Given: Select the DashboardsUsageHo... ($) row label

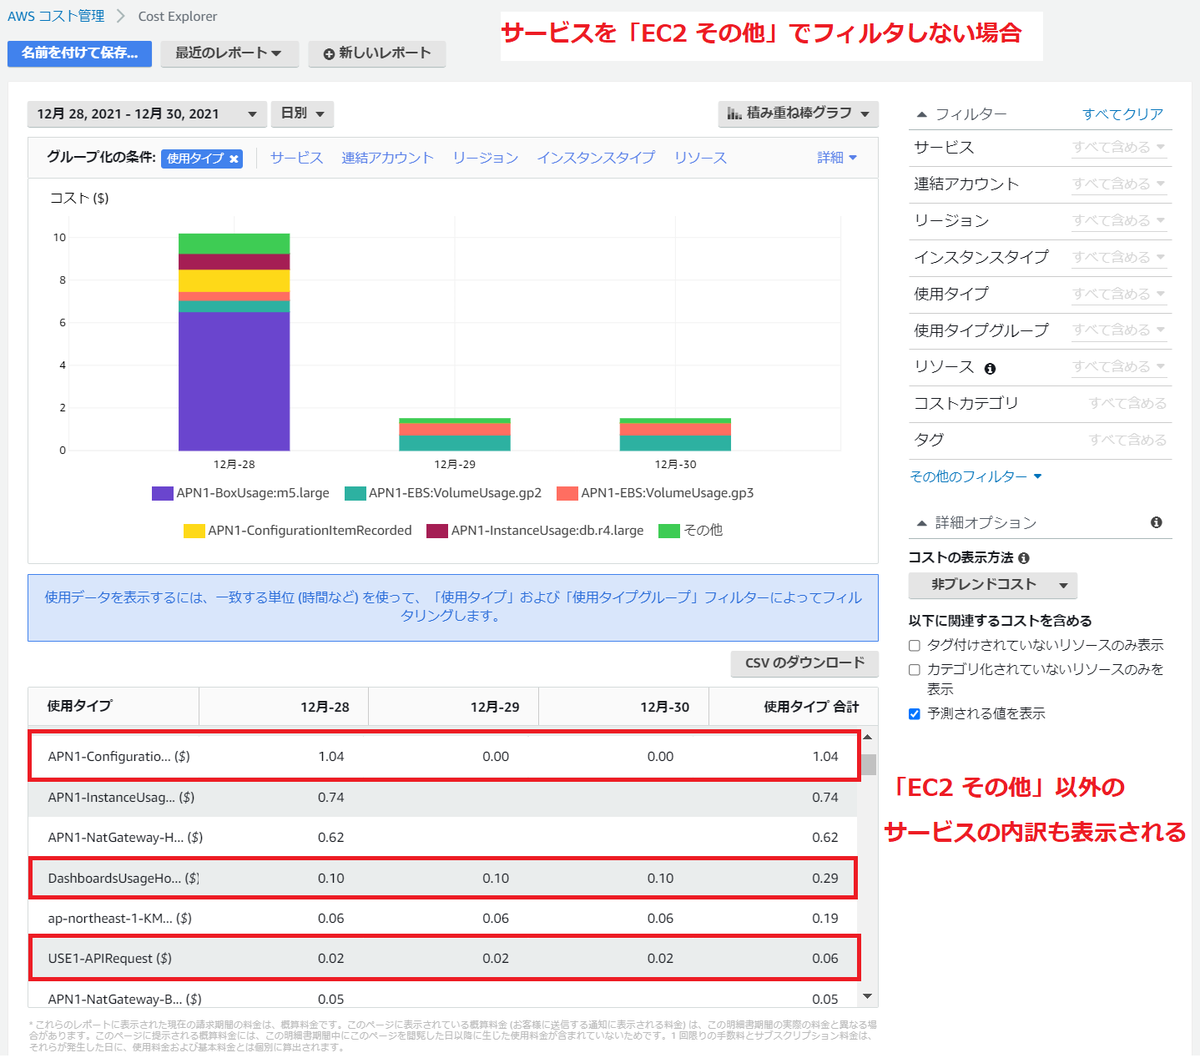Looking at the screenshot, I should pyautogui.click(x=123, y=879).
